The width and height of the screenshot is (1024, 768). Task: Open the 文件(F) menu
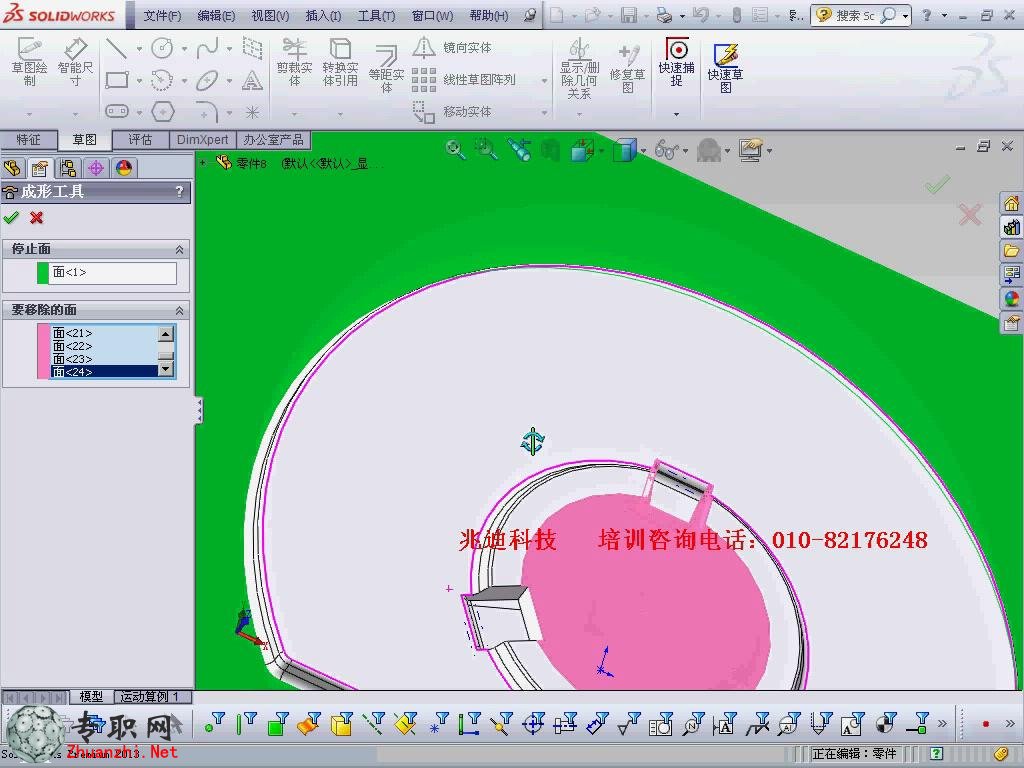[x=163, y=15]
